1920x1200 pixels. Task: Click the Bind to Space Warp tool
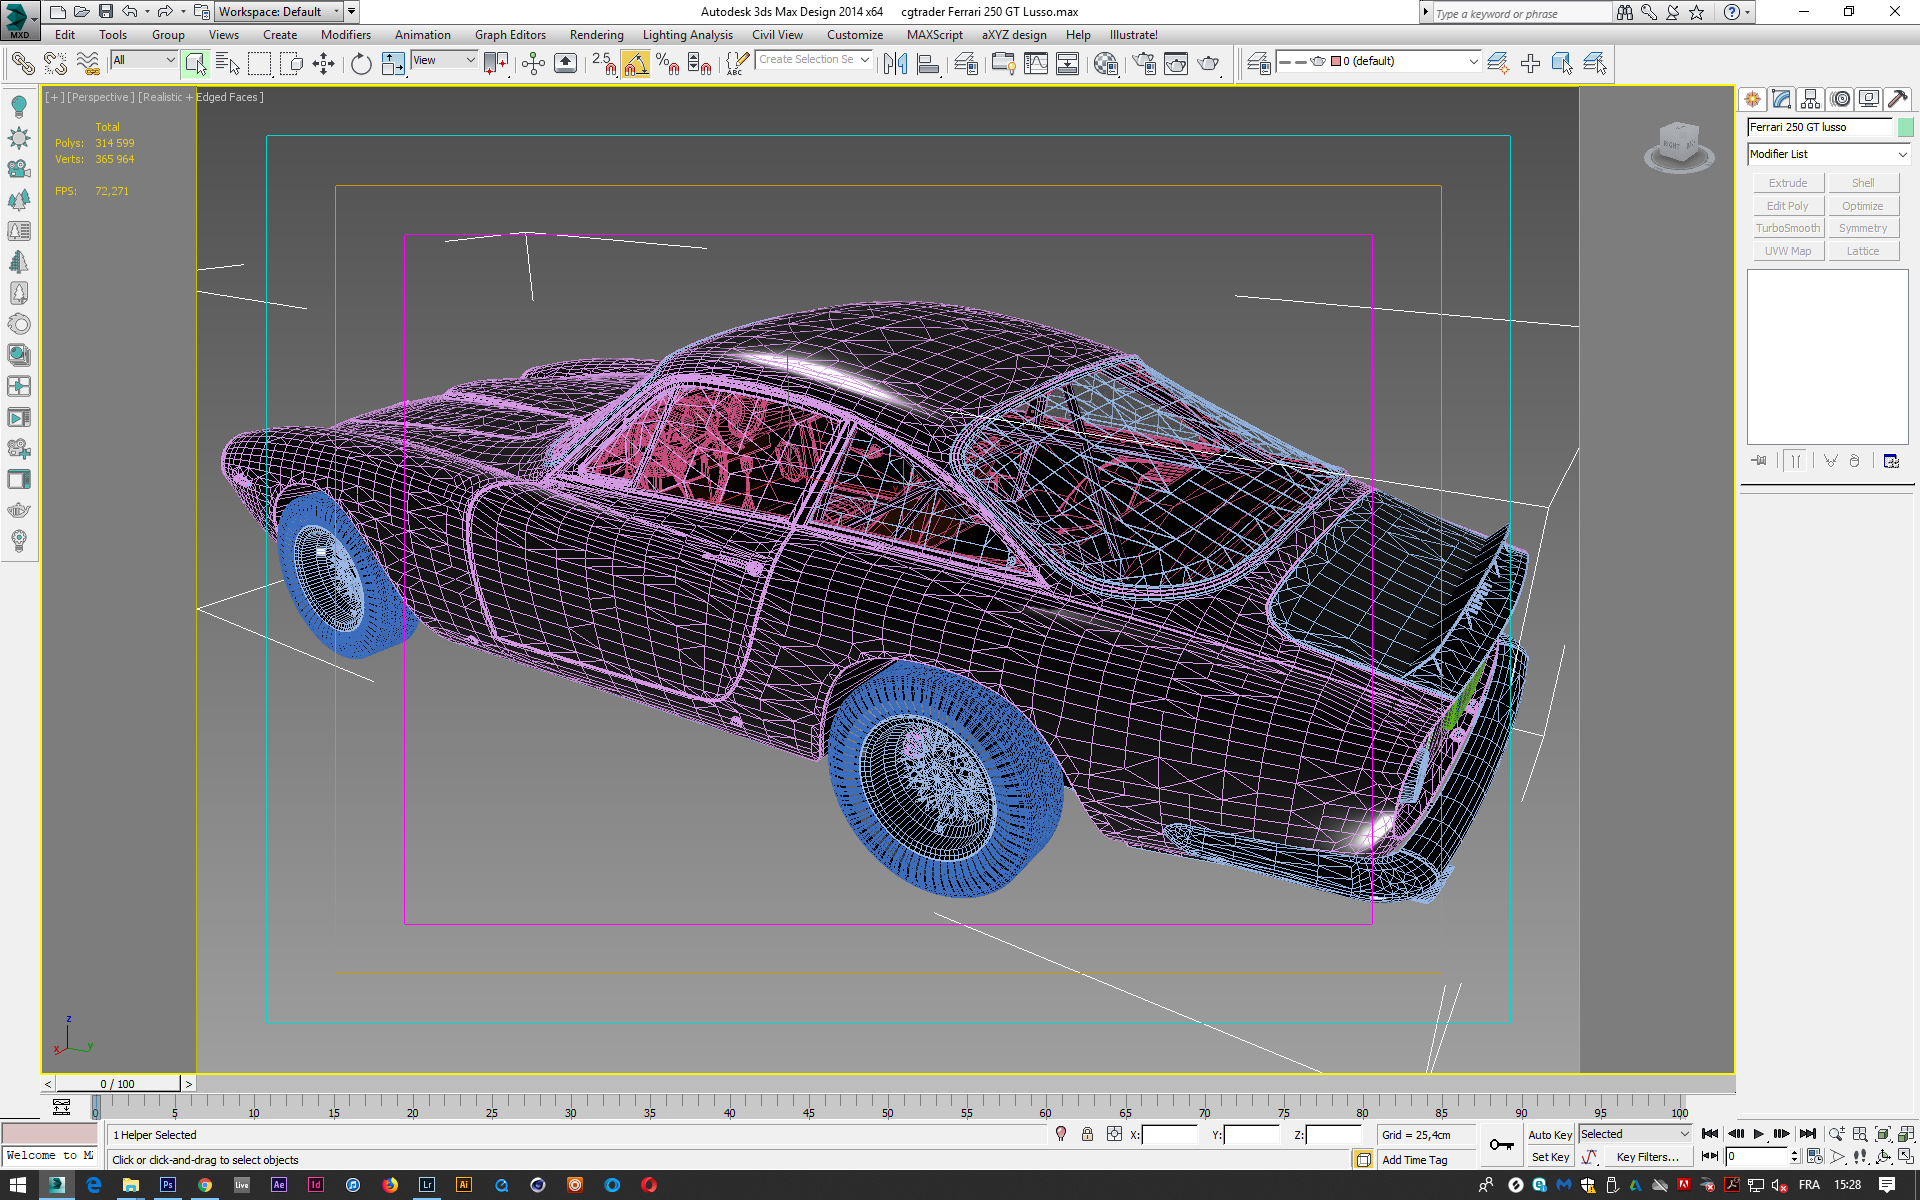point(88,64)
